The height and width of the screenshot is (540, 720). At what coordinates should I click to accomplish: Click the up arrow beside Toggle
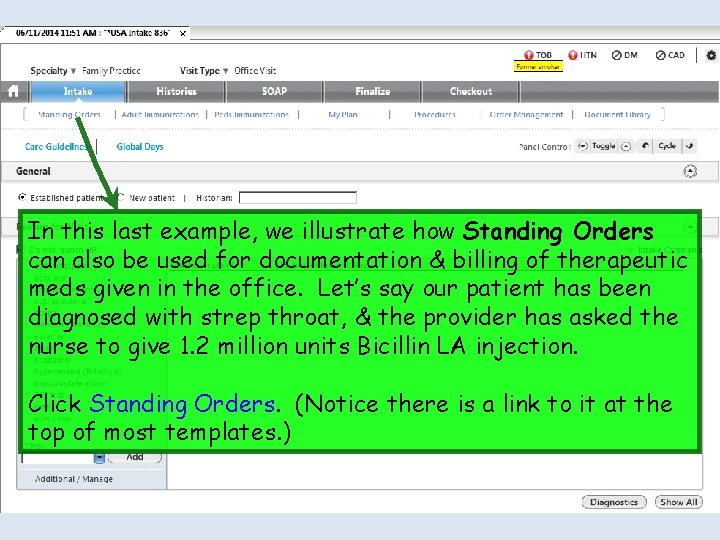[625, 146]
